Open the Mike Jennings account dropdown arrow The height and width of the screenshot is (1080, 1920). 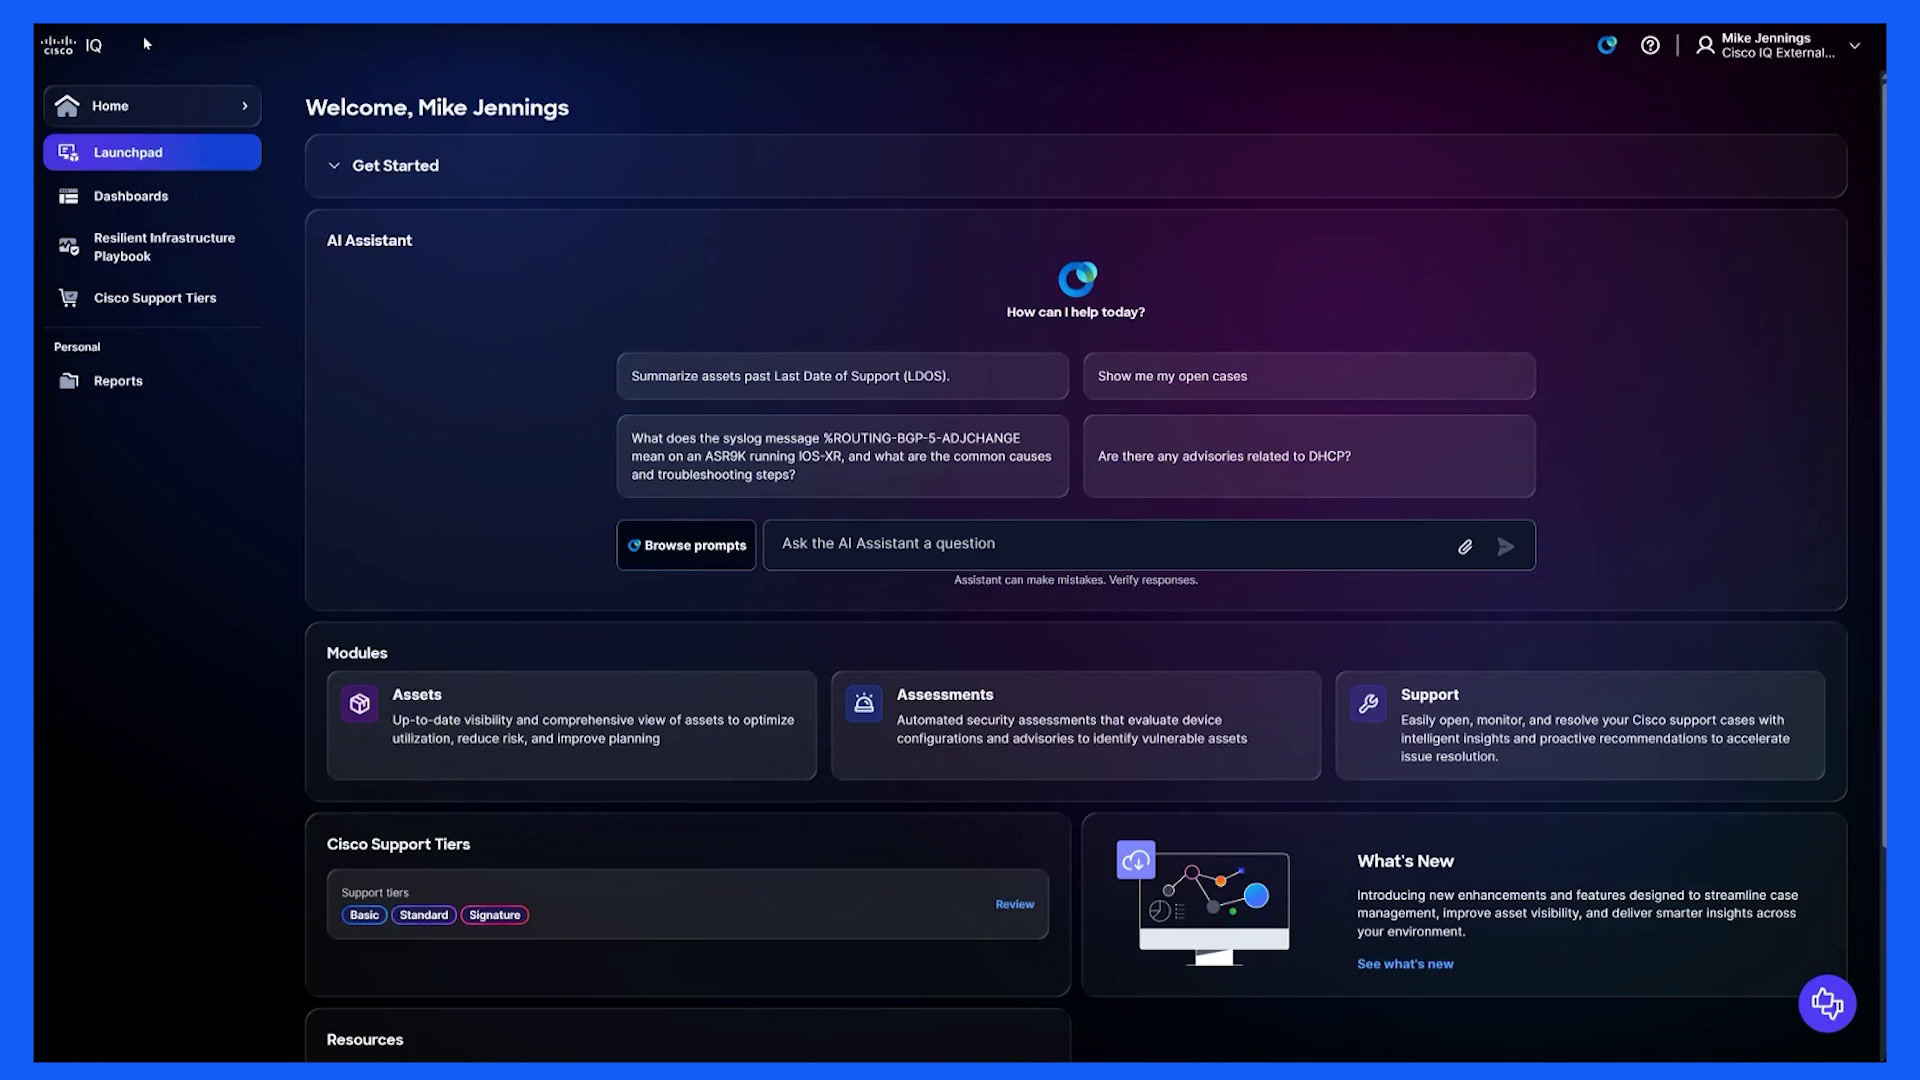pos(1855,46)
